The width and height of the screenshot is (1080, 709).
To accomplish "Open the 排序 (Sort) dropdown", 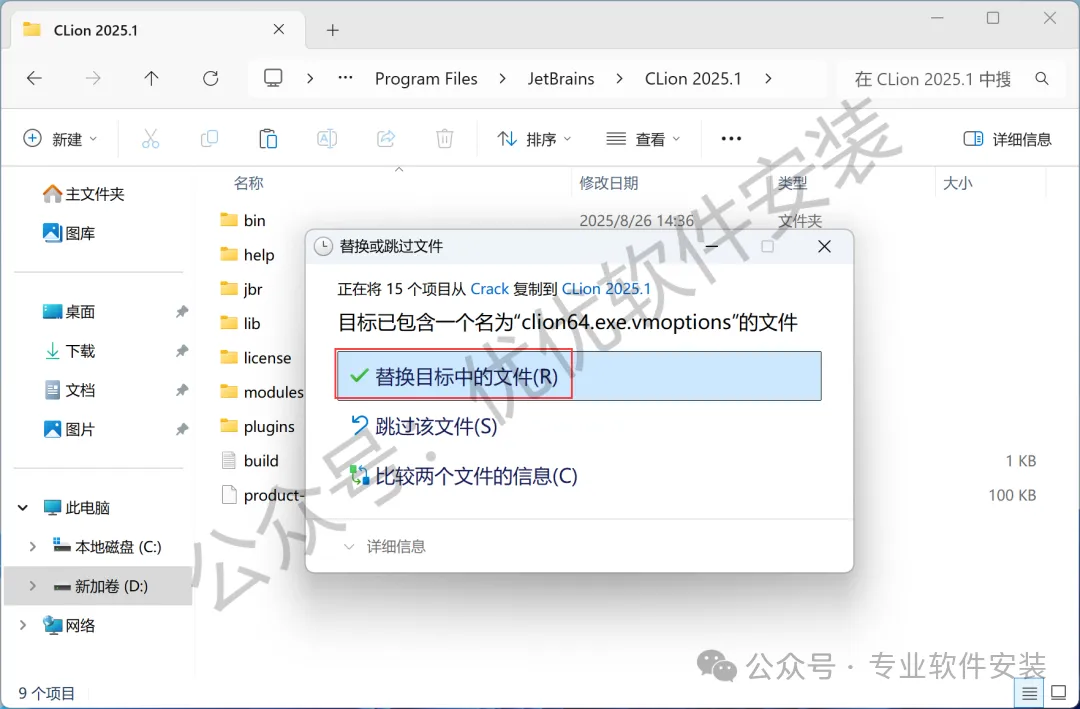I will 534,139.
